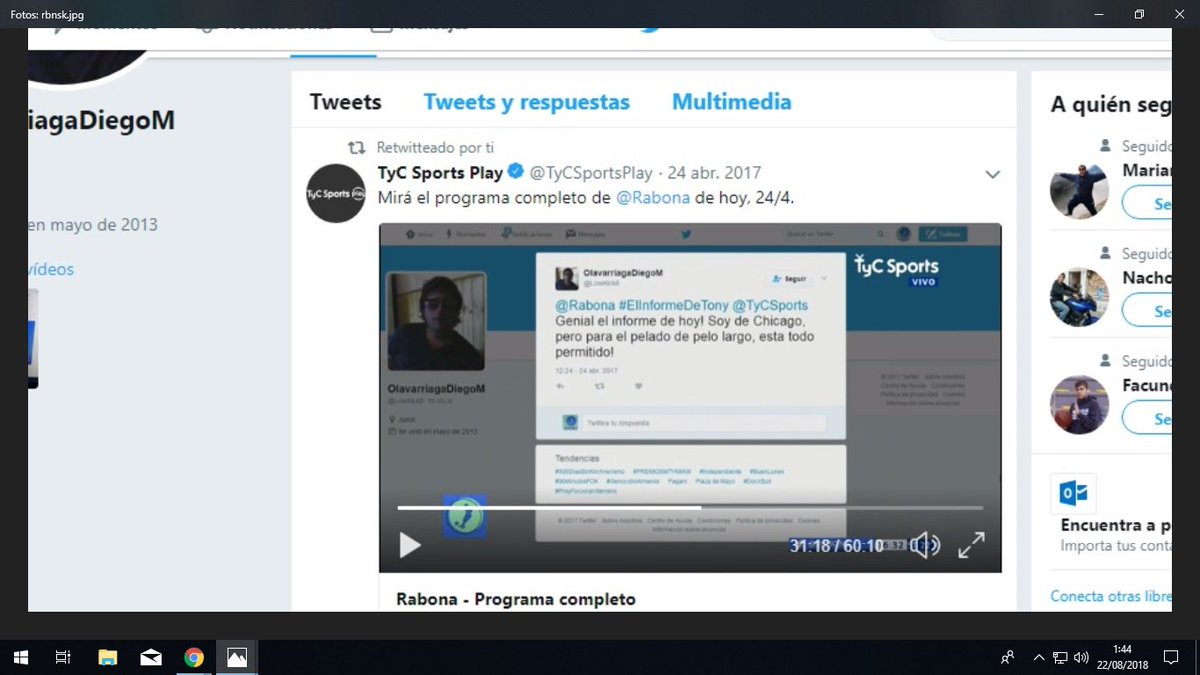This screenshot has width=1200, height=675.
Task: Open the TyC Sports Play profile name
Action: tap(441, 173)
